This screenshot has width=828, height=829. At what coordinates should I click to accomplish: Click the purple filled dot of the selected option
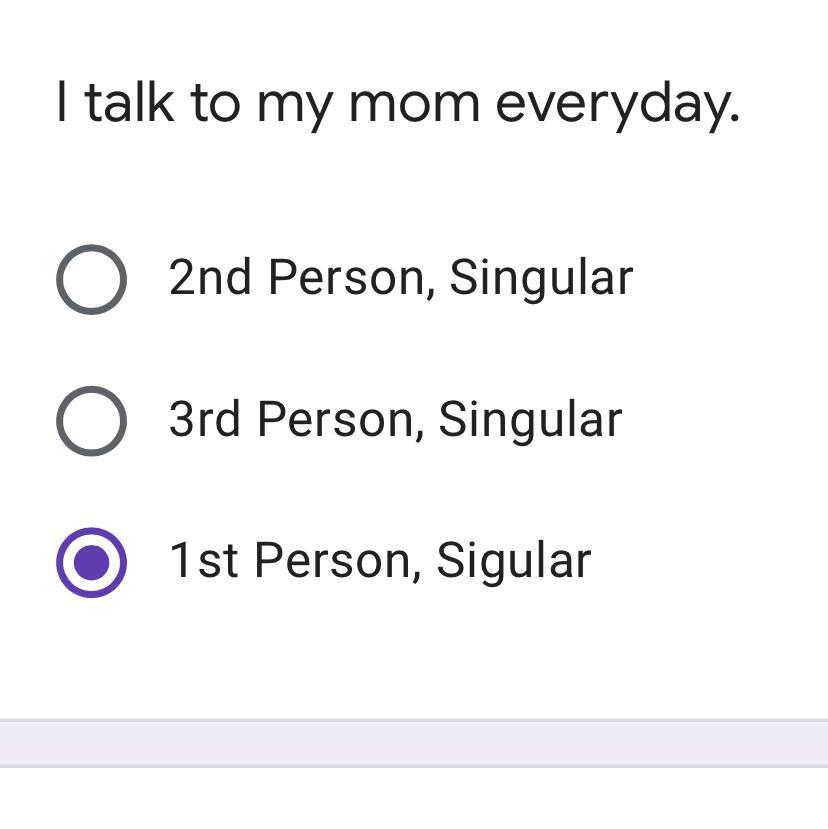(x=91, y=562)
